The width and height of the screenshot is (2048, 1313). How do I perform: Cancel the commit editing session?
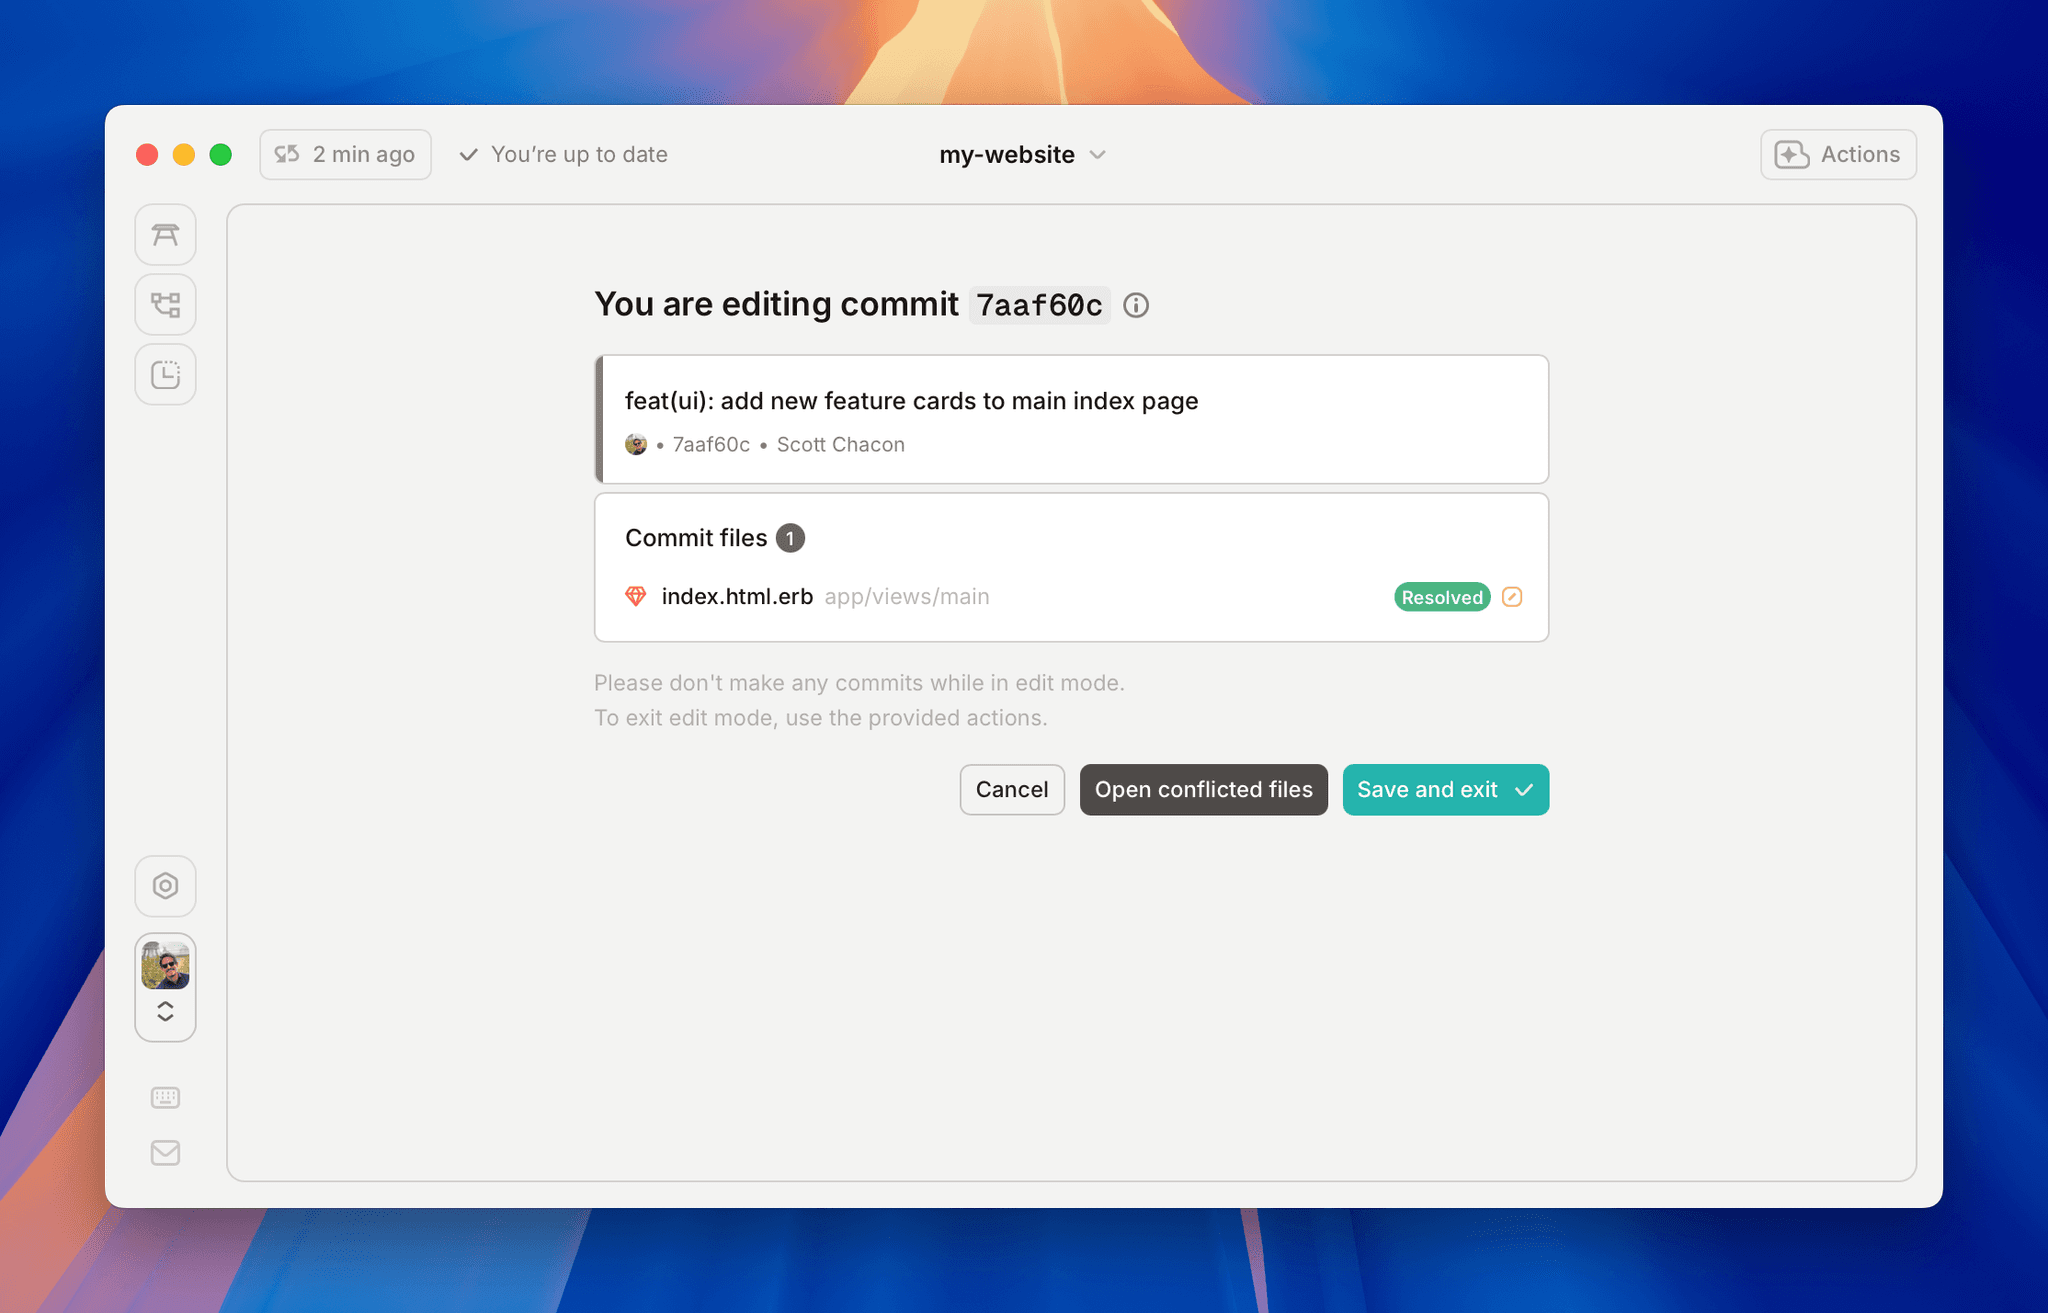pyautogui.click(x=1011, y=789)
